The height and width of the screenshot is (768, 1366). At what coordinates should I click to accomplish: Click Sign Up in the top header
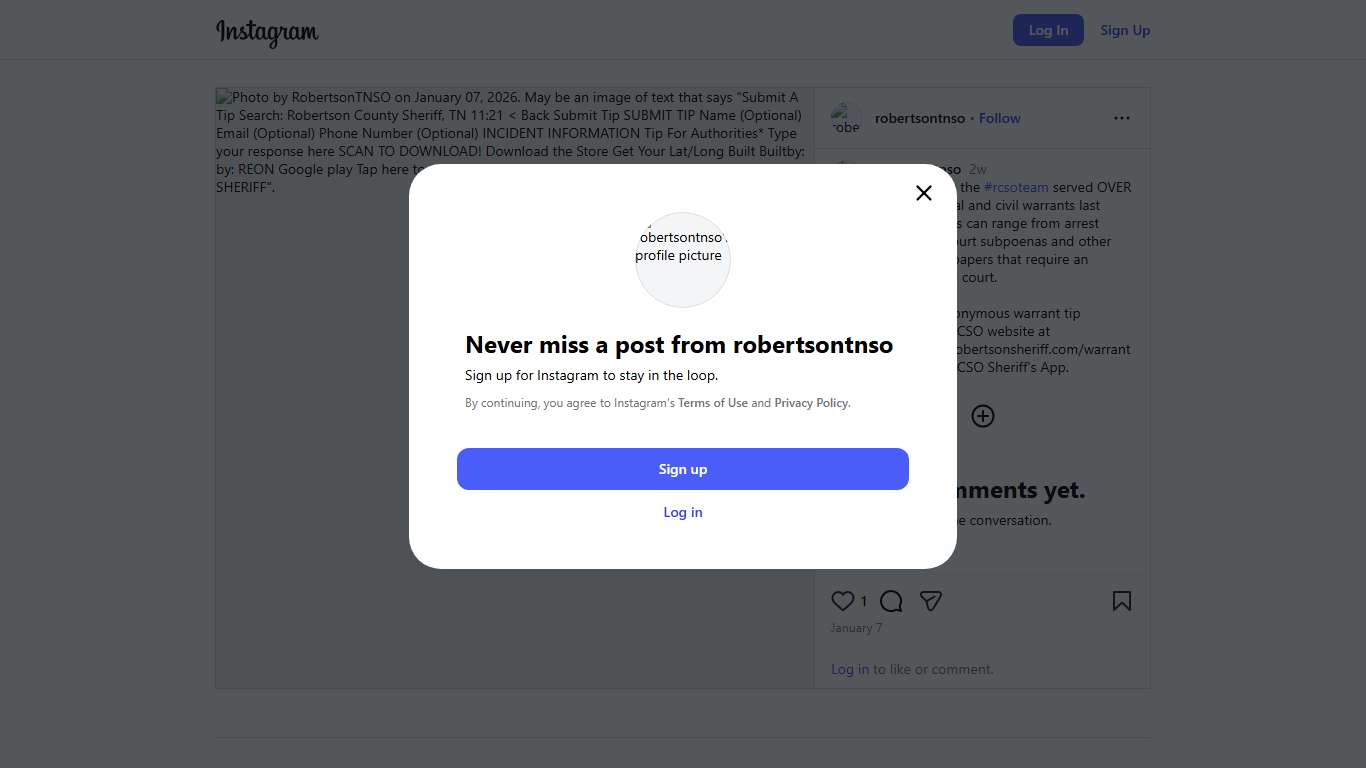[x=1125, y=30]
